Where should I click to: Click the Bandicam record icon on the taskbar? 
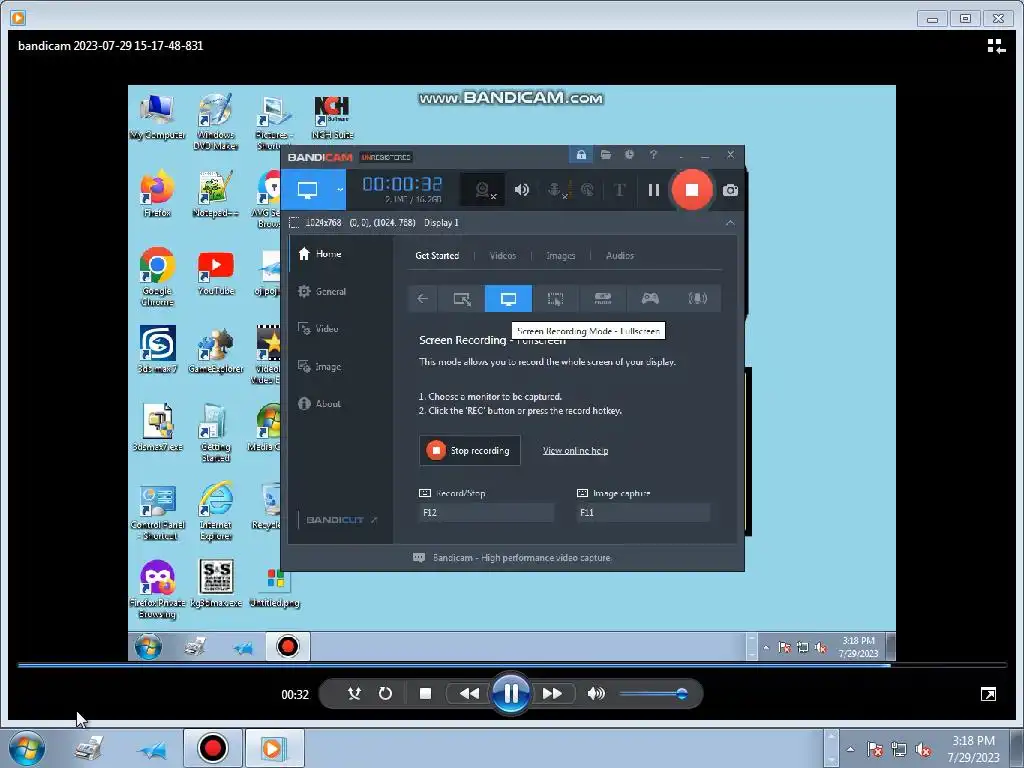point(212,748)
